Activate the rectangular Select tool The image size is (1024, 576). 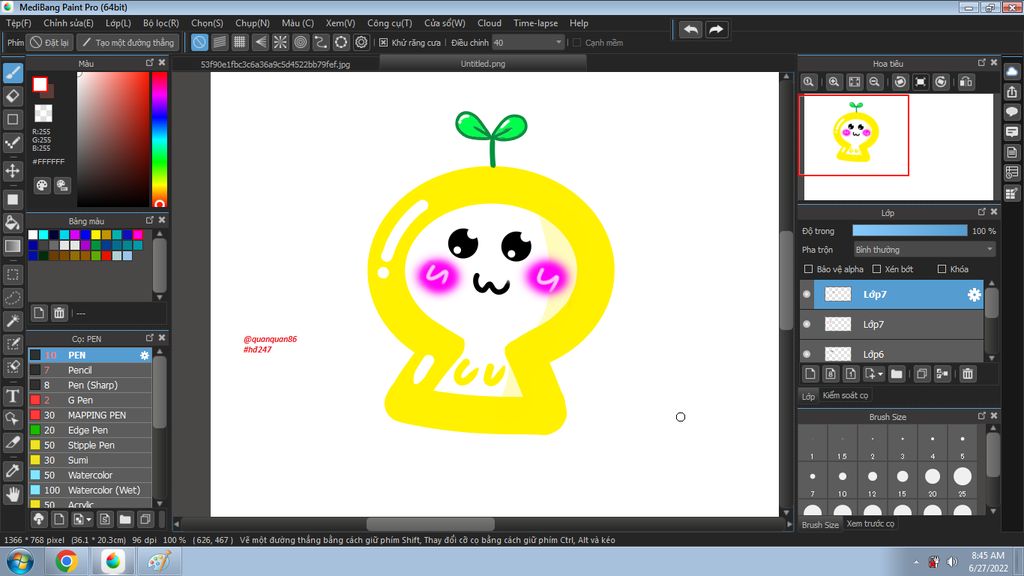pos(12,275)
